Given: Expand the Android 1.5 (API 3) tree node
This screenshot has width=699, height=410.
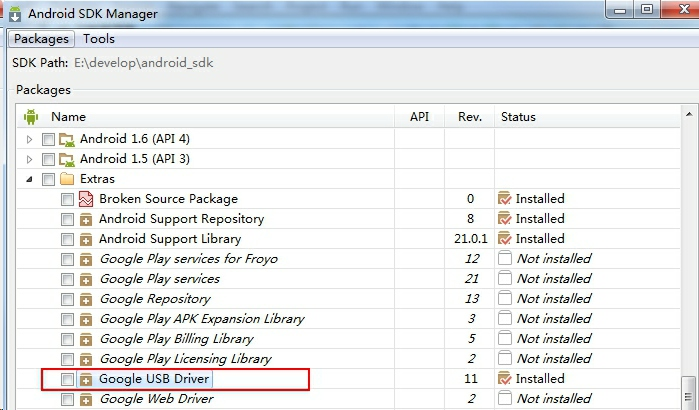Looking at the screenshot, I should click(29, 160).
